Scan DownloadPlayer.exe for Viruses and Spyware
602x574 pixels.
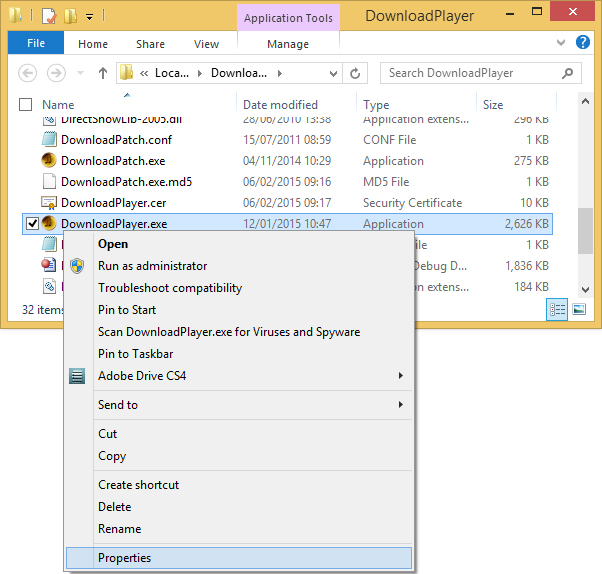tap(240, 332)
